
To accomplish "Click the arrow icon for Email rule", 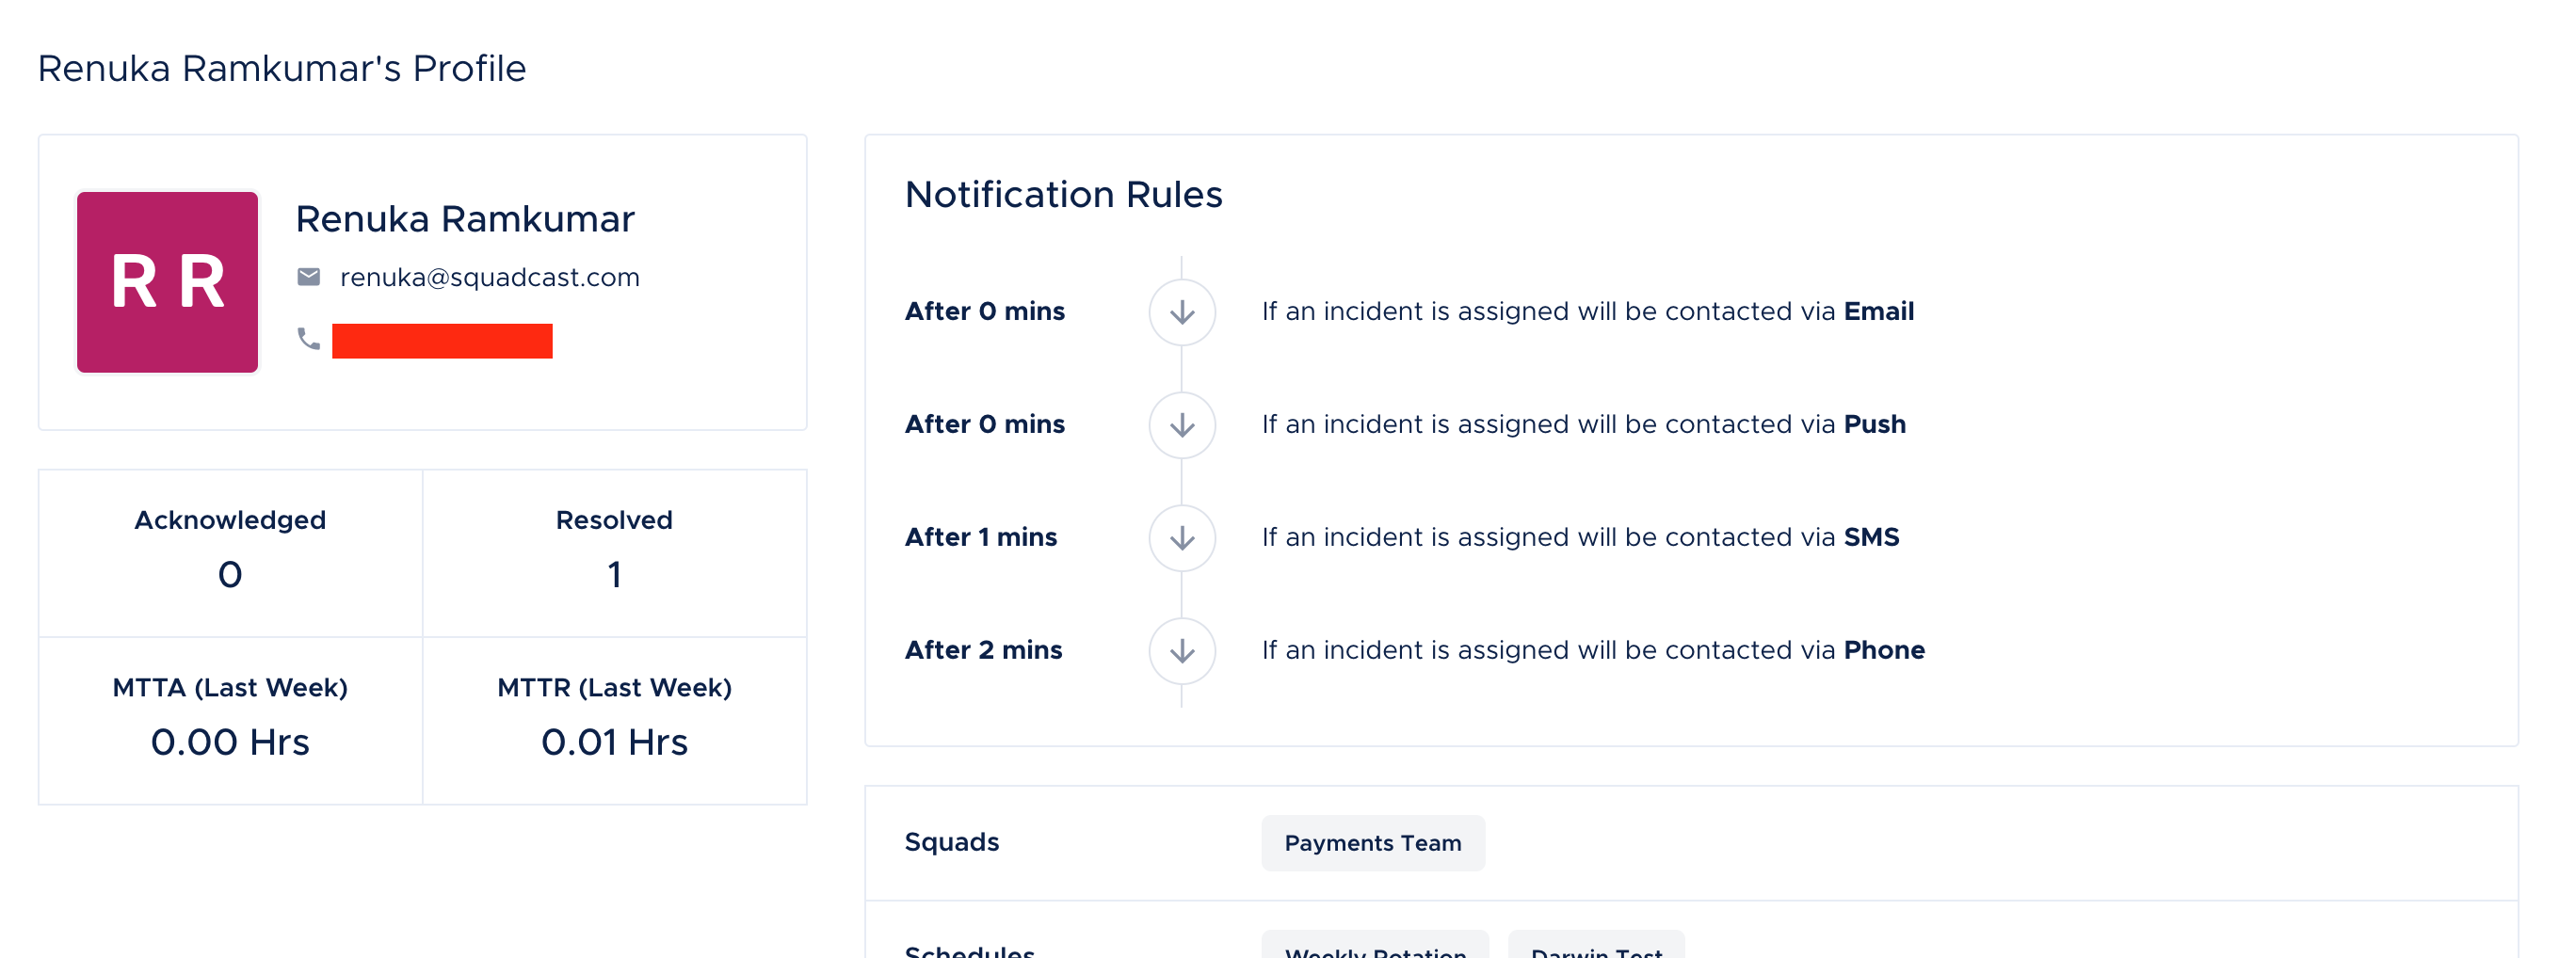I will click(x=1182, y=312).
